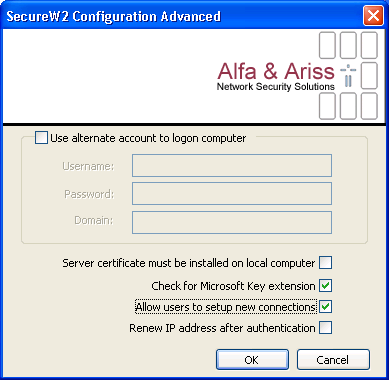Click the Alfa & Ariss logo text
389x380 pixels.
point(276,71)
